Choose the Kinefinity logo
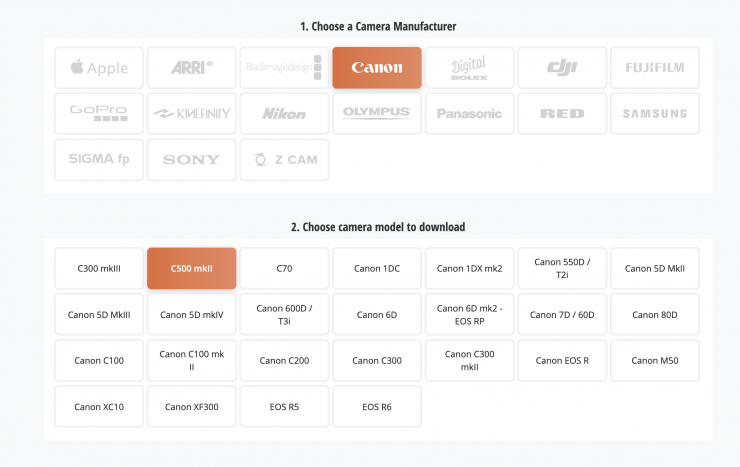This screenshot has height=467, width=740. click(x=191, y=114)
